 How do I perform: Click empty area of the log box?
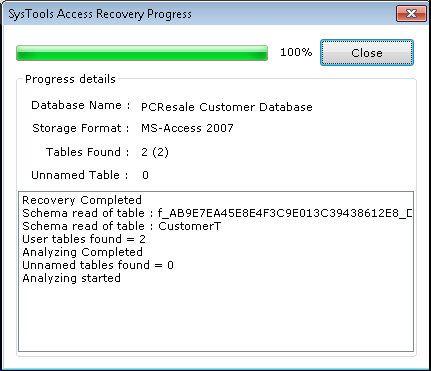click(216, 317)
